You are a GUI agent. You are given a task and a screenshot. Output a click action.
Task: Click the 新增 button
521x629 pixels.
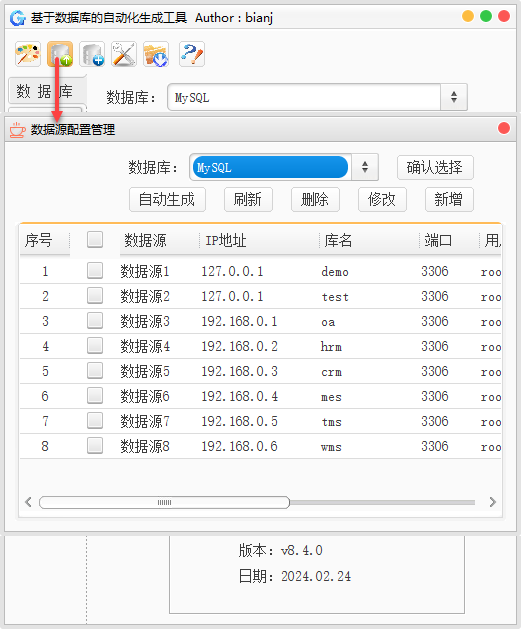pos(449,199)
